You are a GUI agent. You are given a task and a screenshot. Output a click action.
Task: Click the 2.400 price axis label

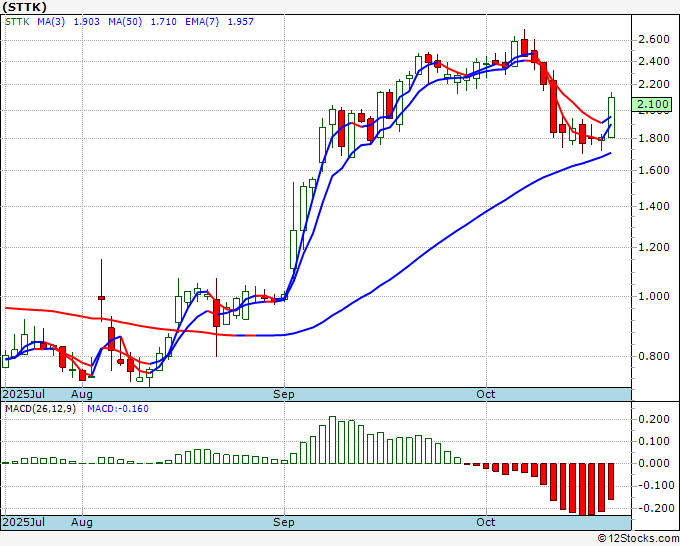coord(654,62)
